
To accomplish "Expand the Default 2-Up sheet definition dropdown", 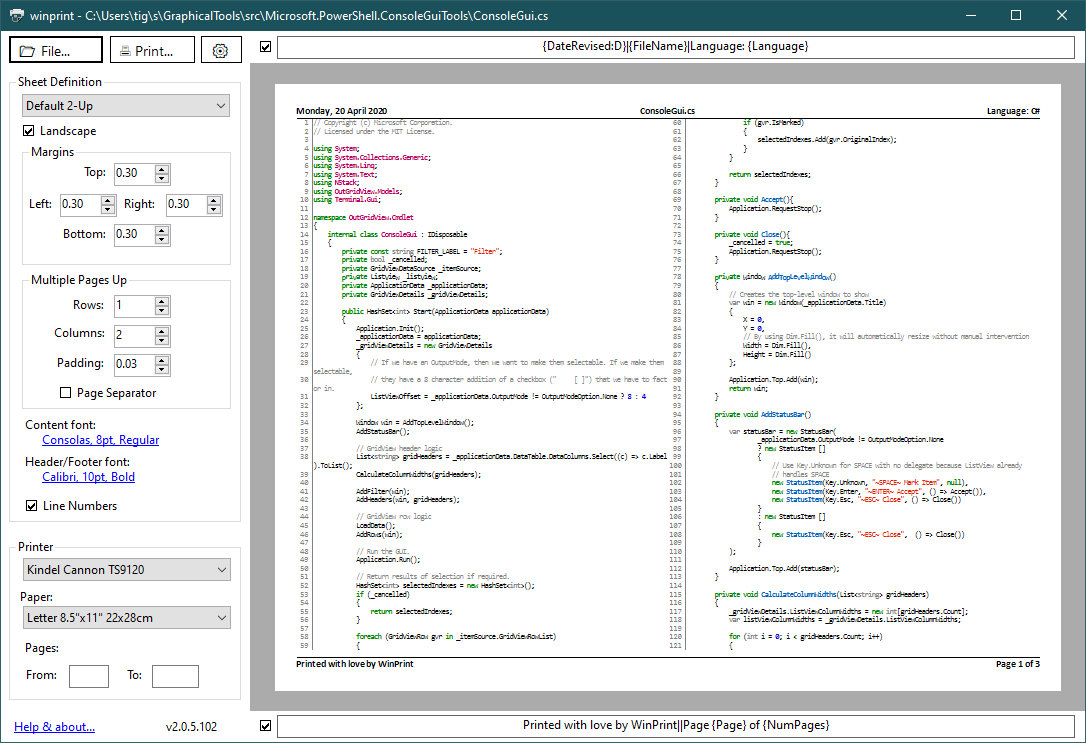I will [x=126, y=105].
